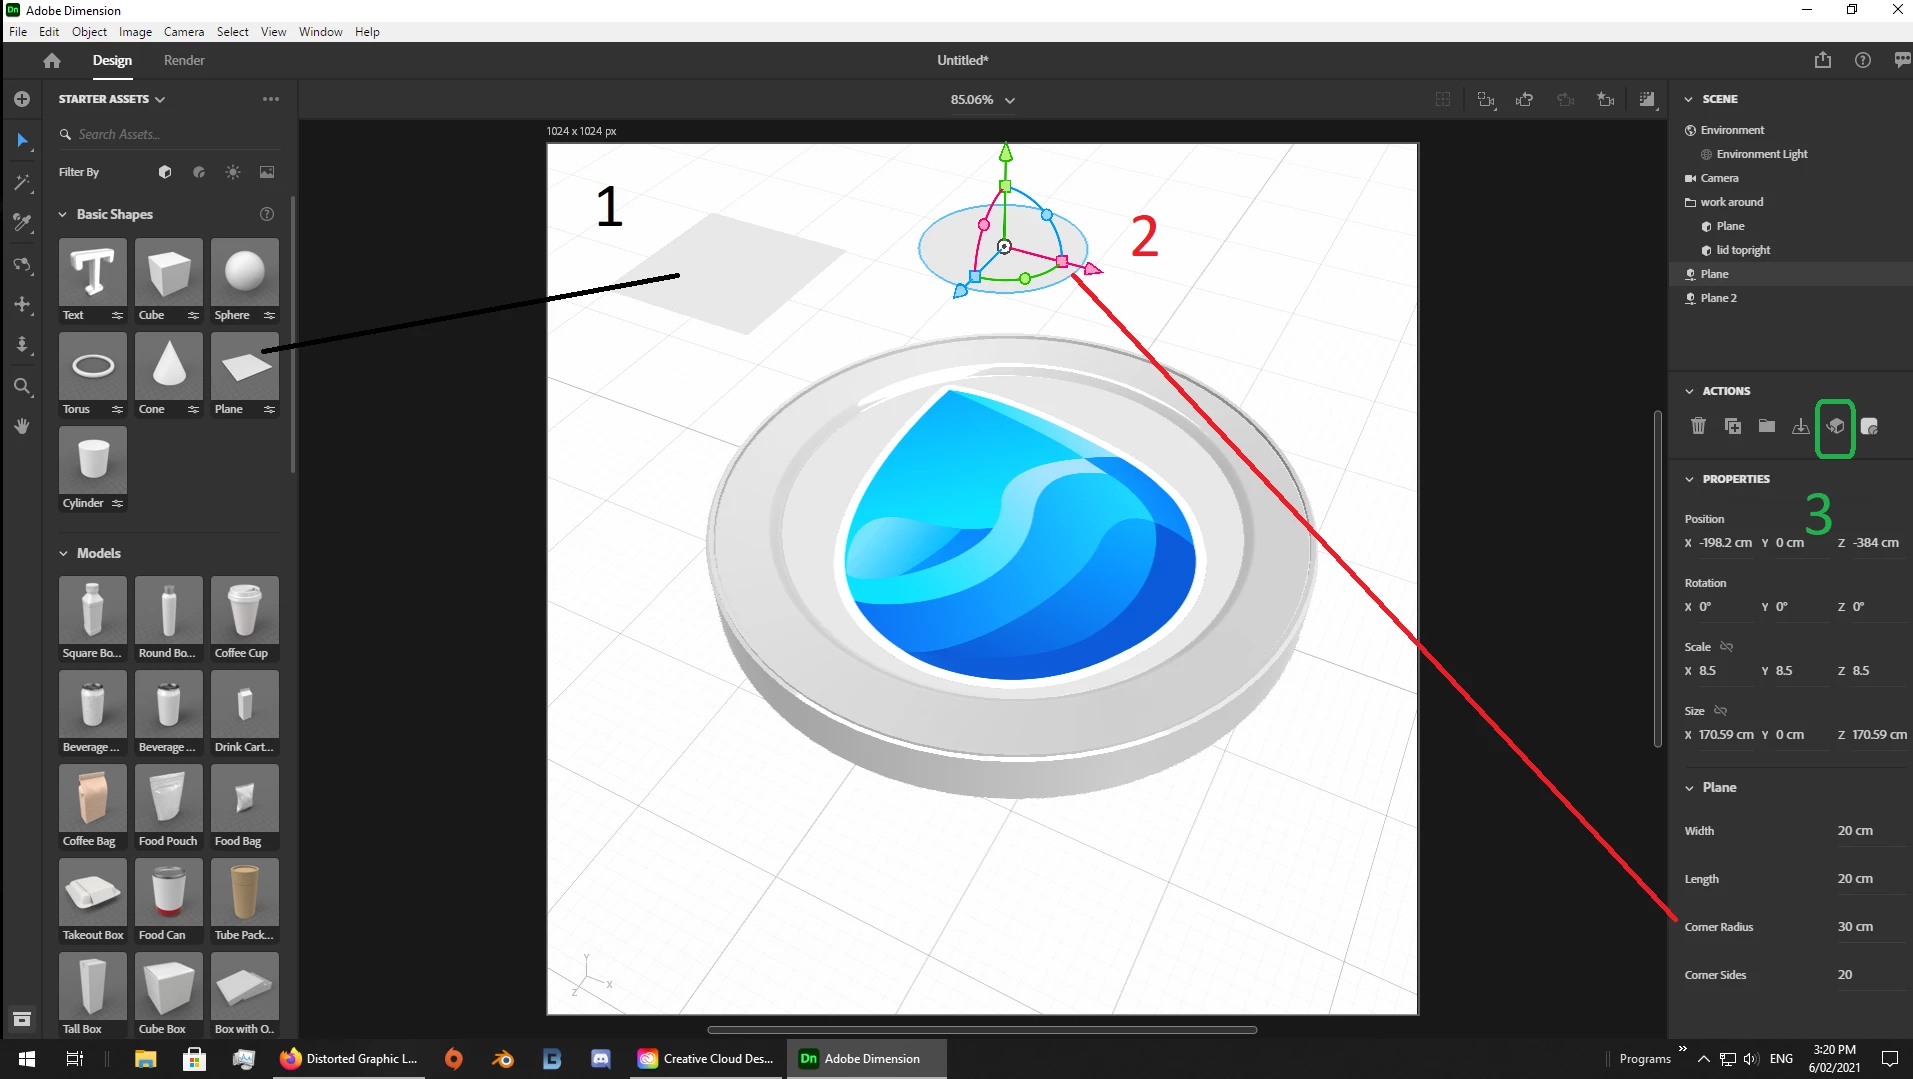The image size is (1913, 1079).
Task: Open the Home screen icon
Action: [52, 60]
